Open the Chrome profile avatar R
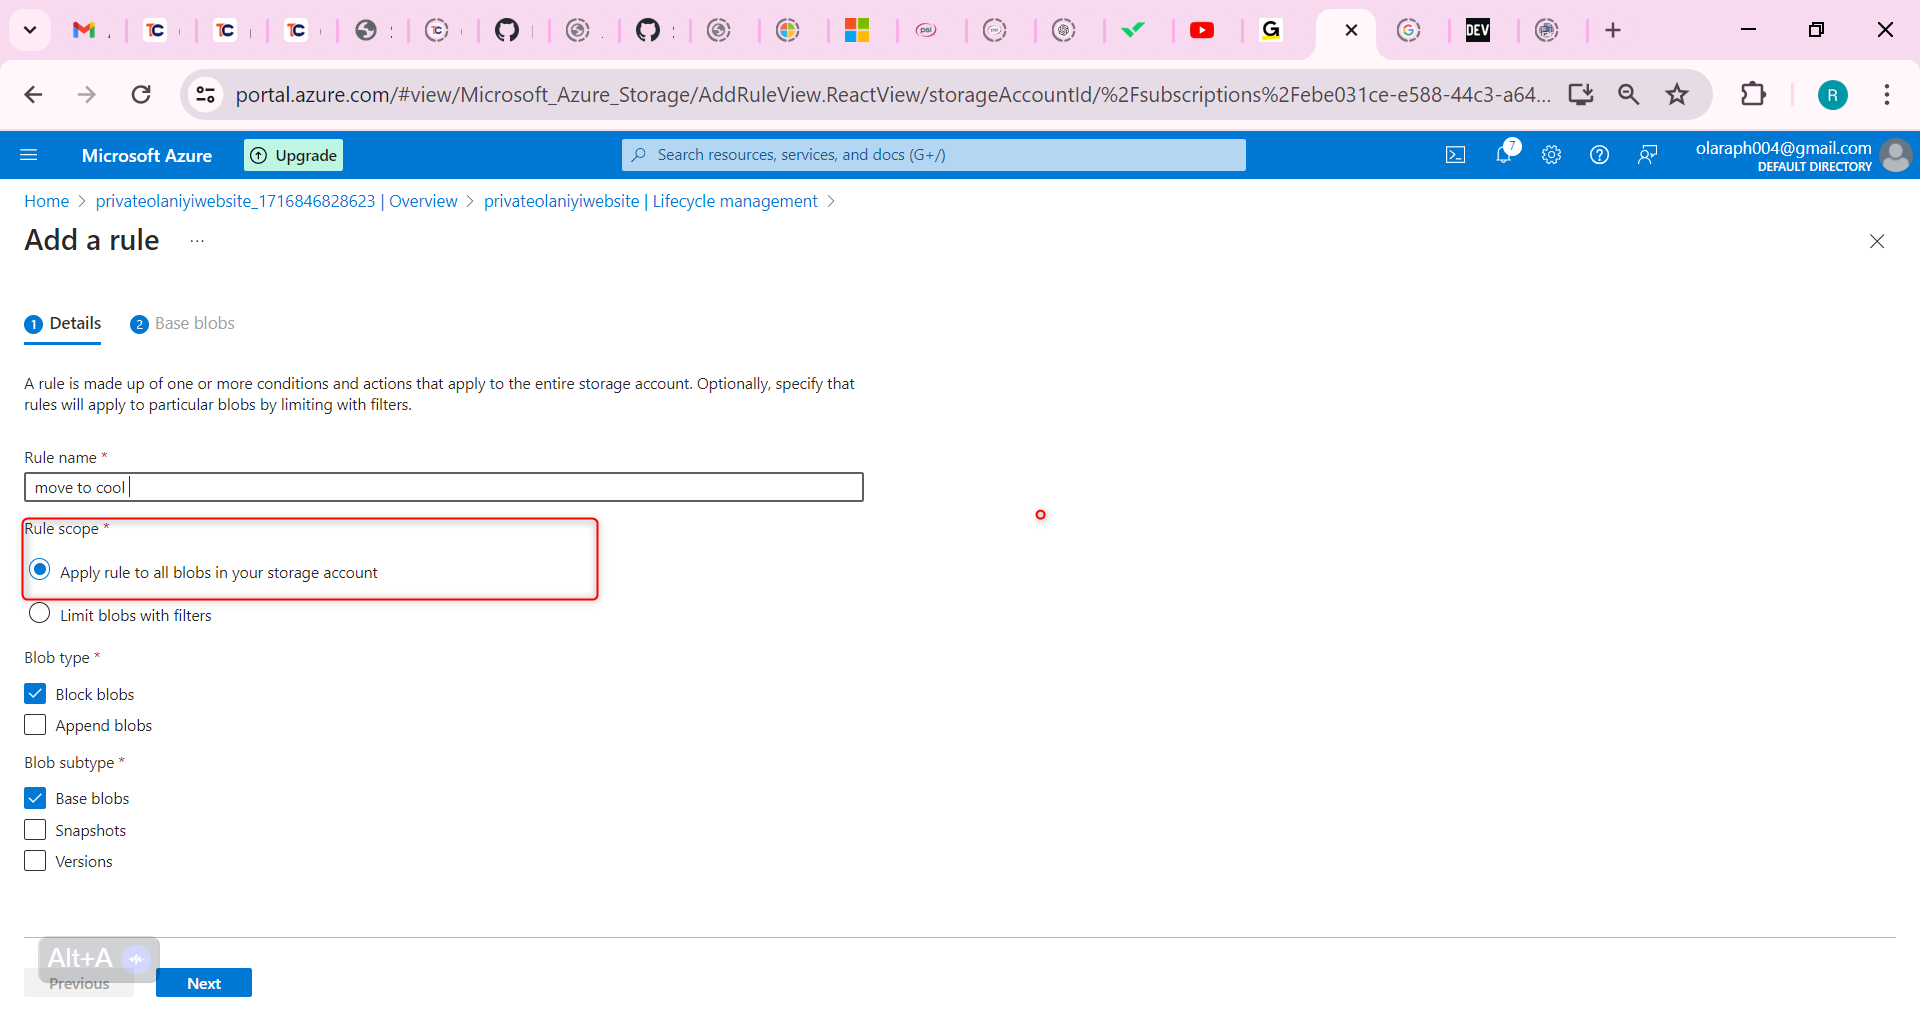The height and width of the screenshot is (1020, 1920). [1832, 95]
